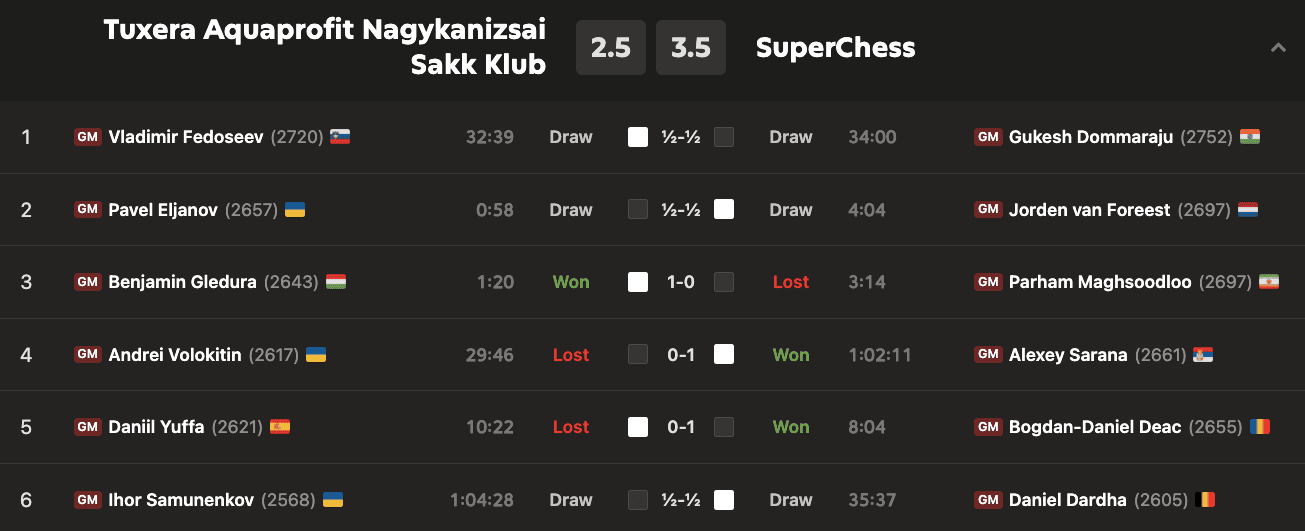
Task: Open Ihor Samunenkov's player profile
Action: click(x=181, y=500)
